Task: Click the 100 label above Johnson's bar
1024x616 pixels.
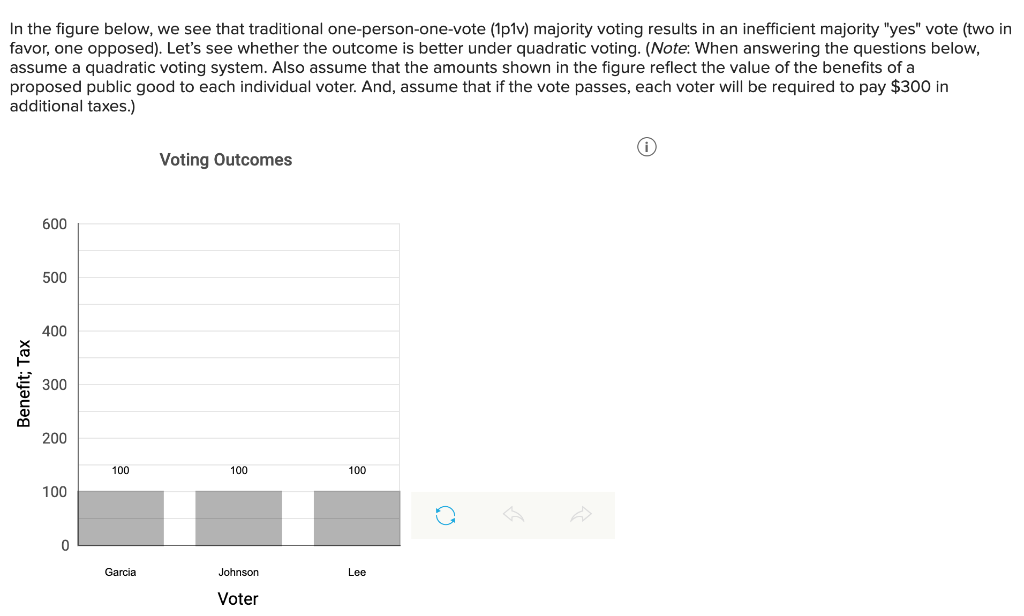Action: [238, 469]
